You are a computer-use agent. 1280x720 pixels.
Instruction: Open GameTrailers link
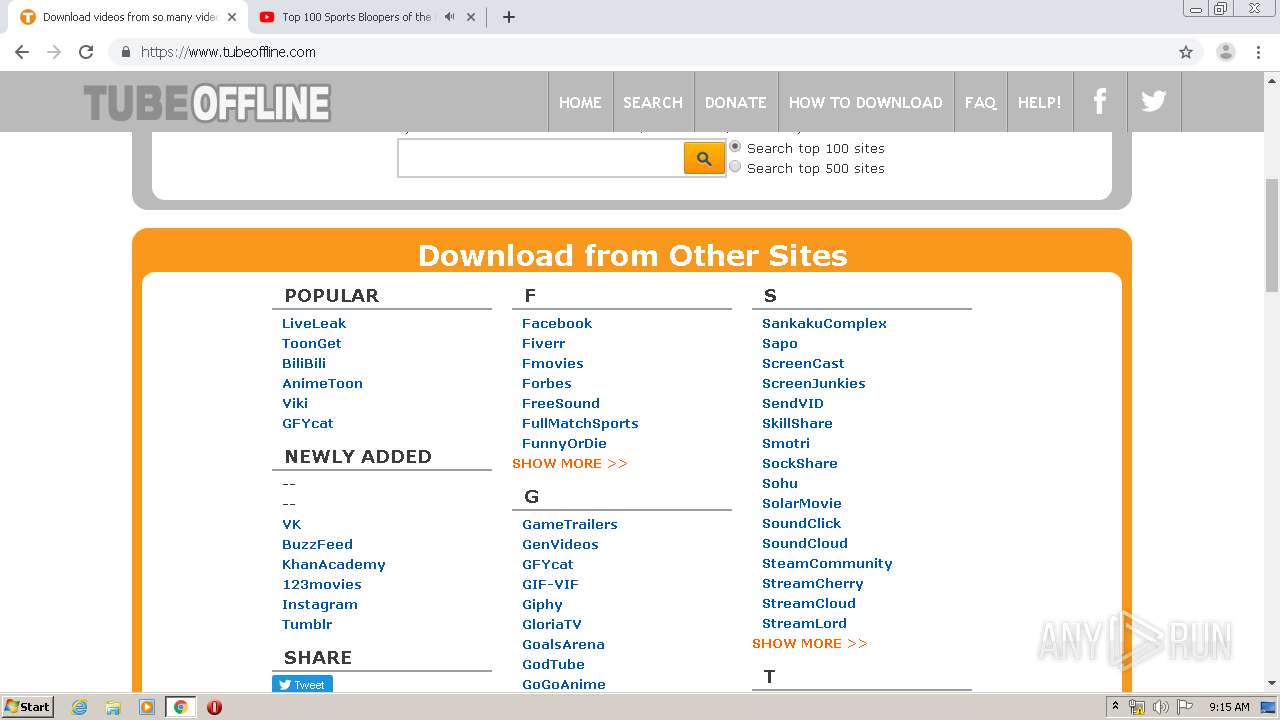click(x=570, y=524)
